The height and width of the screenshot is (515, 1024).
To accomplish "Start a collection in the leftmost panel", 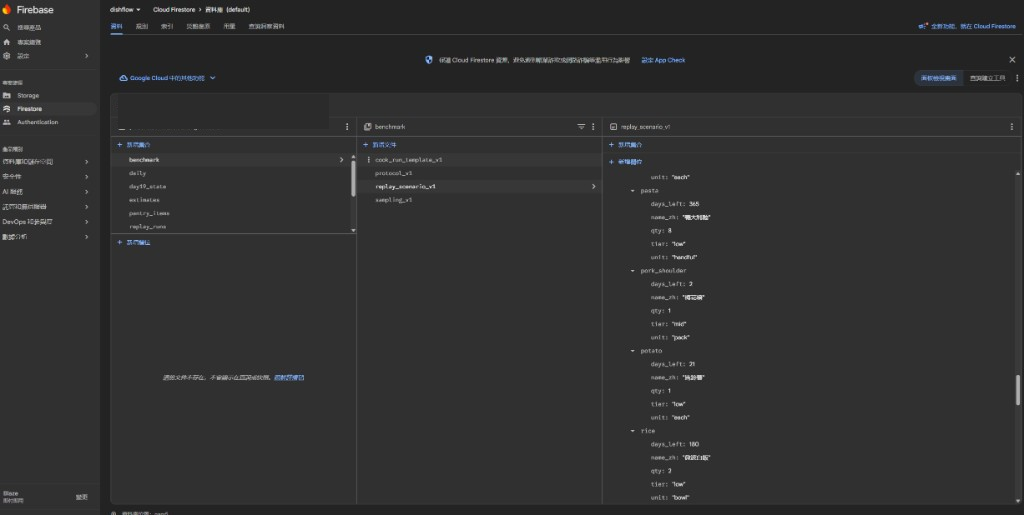I will (133, 145).
